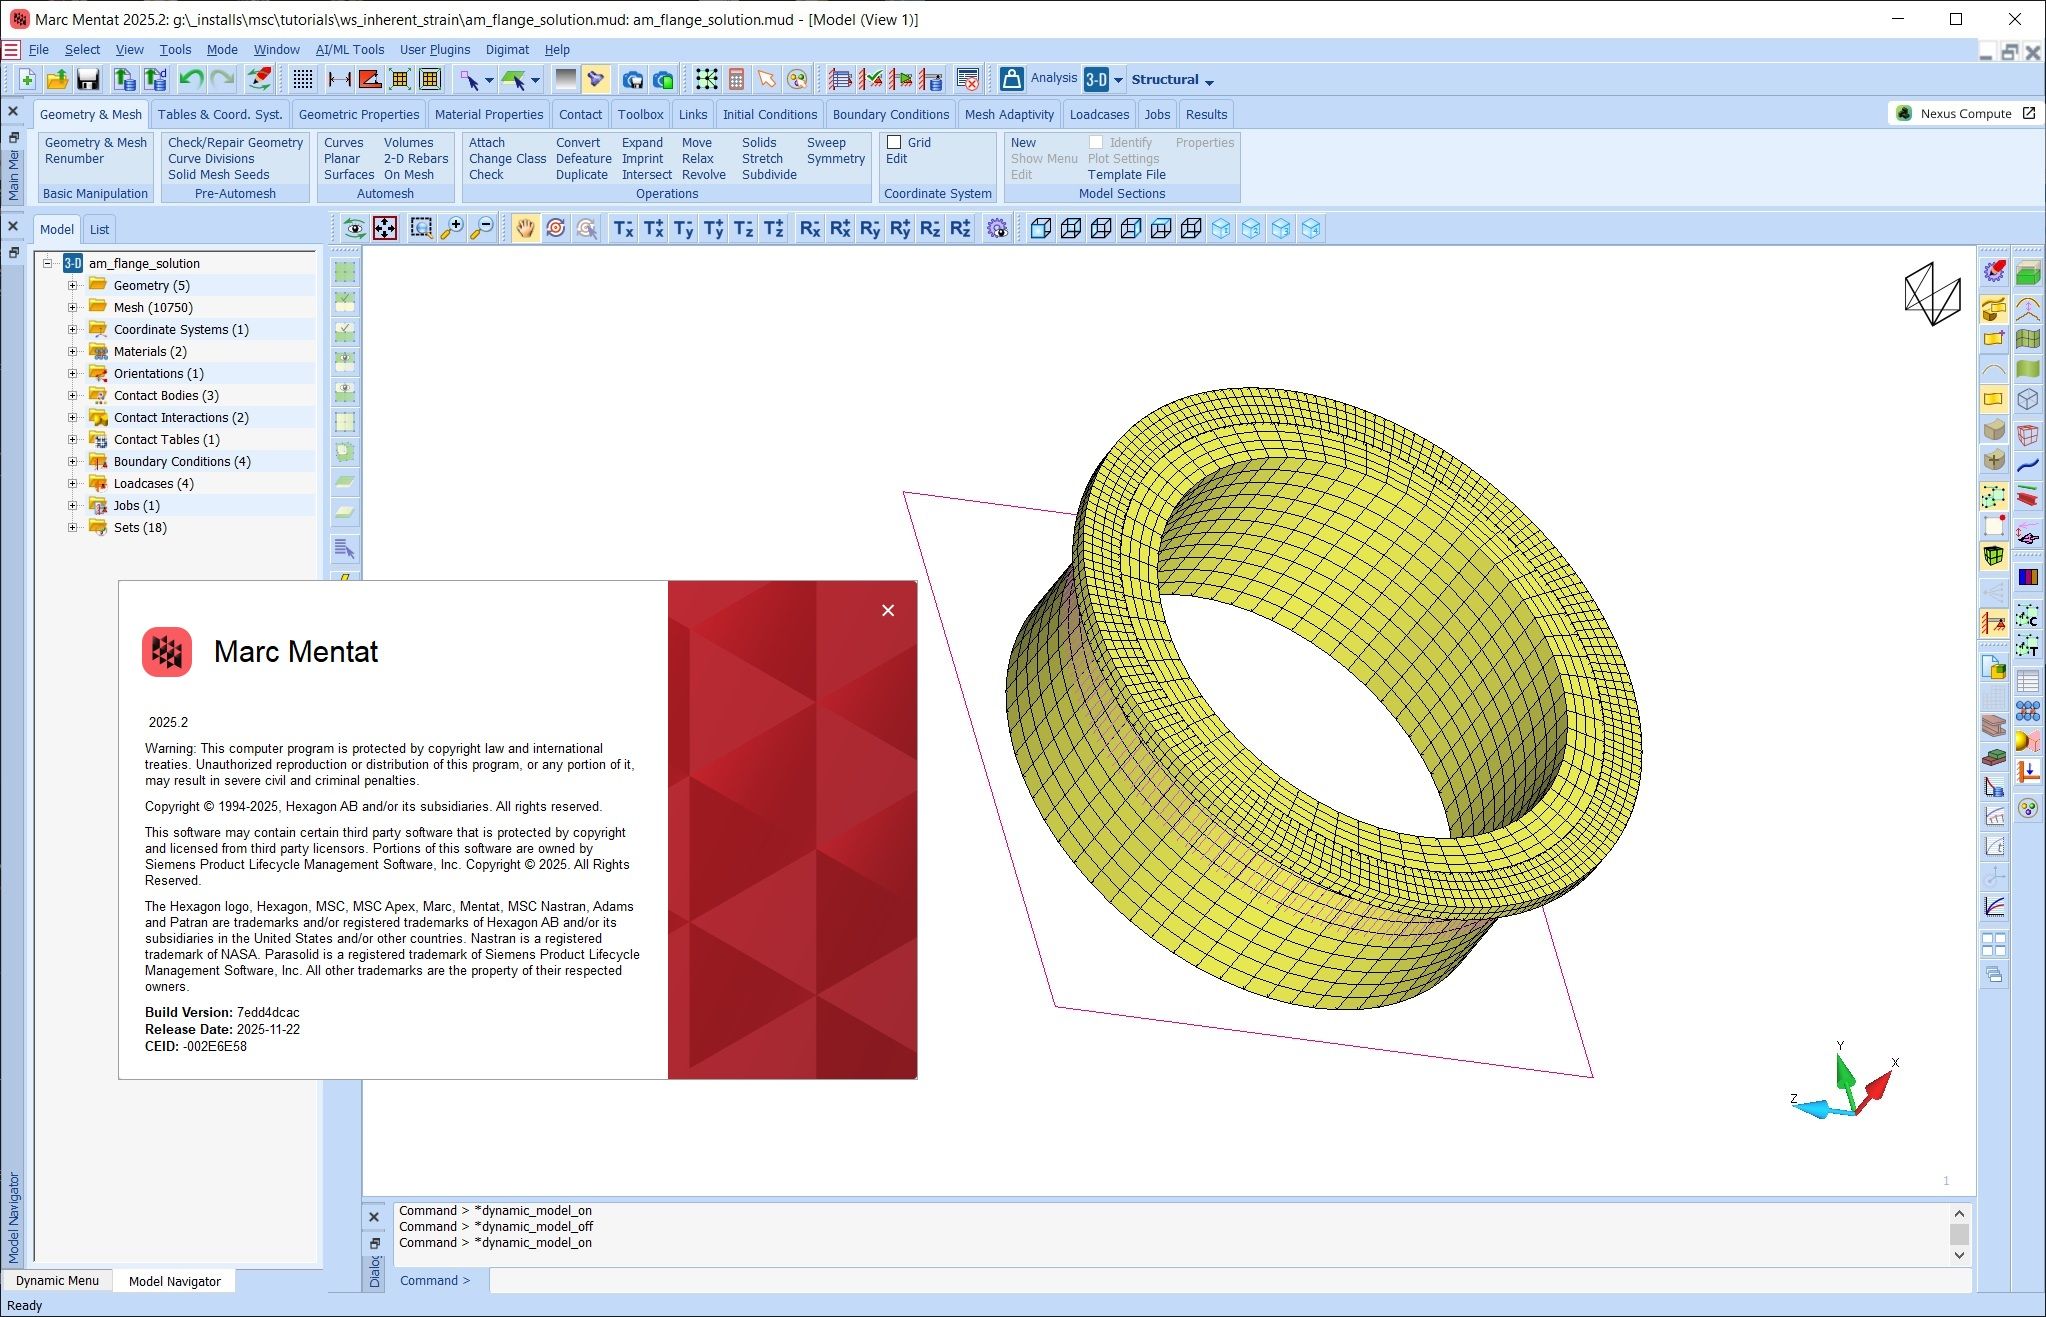2046x1317 pixels.
Task: Expand the Boundary Conditions (4) tree node
Action: click(x=72, y=461)
